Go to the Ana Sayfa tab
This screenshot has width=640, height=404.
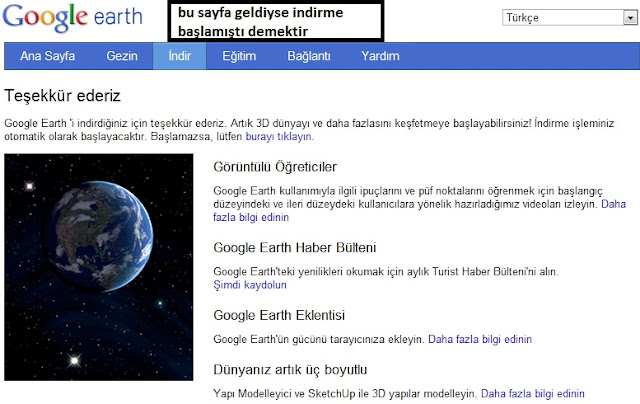click(x=47, y=56)
